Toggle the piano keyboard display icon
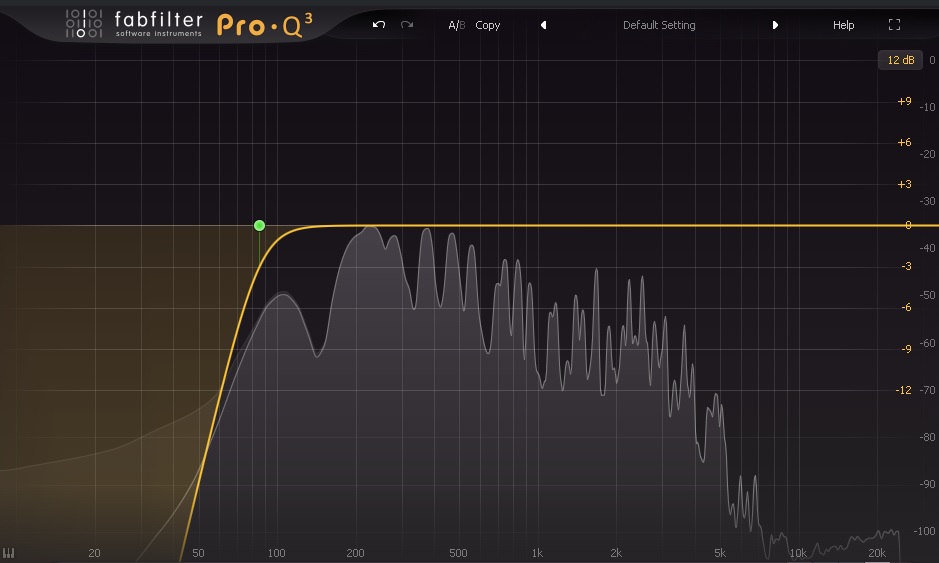This screenshot has height=563, width=939. 8,553
